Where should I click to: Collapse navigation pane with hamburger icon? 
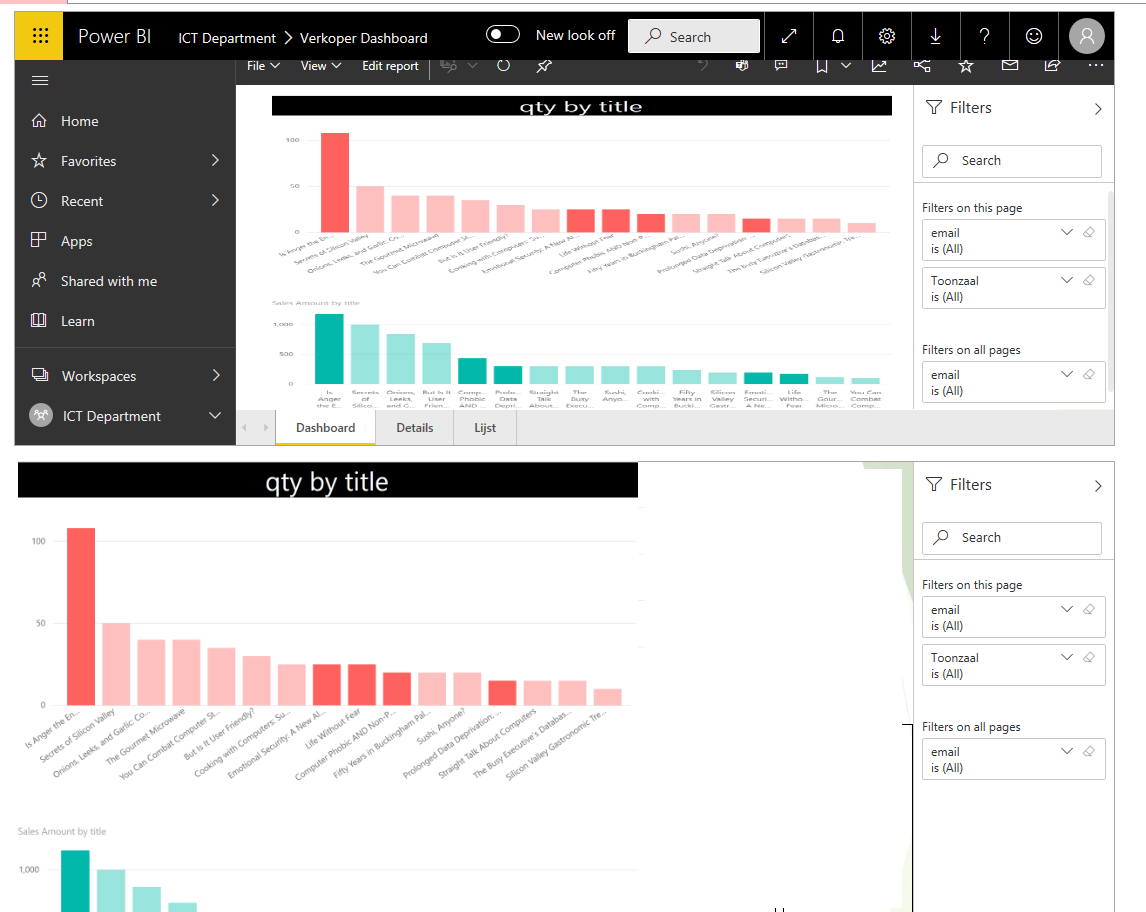40,80
